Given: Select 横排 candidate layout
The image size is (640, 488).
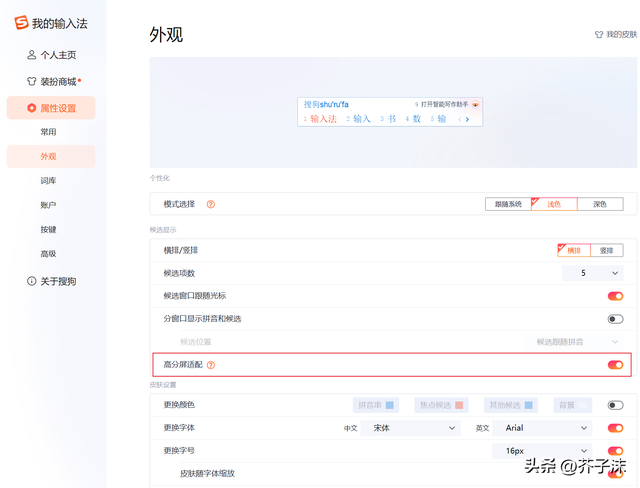Looking at the screenshot, I should point(574,250).
